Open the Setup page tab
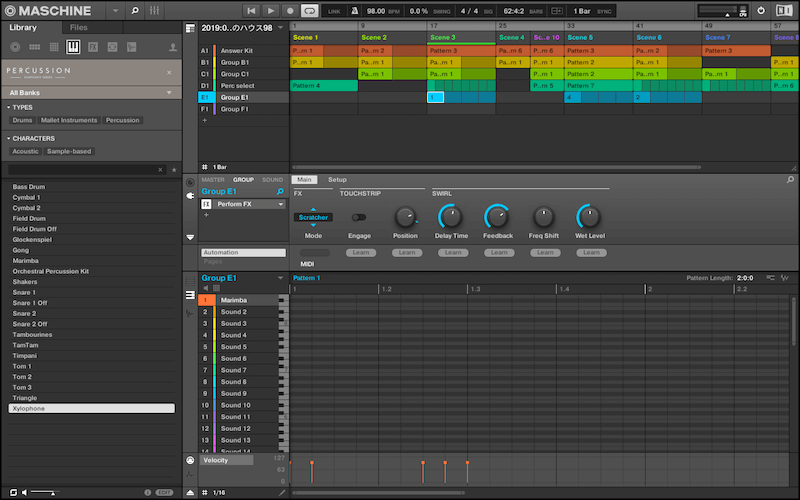 pos(337,180)
